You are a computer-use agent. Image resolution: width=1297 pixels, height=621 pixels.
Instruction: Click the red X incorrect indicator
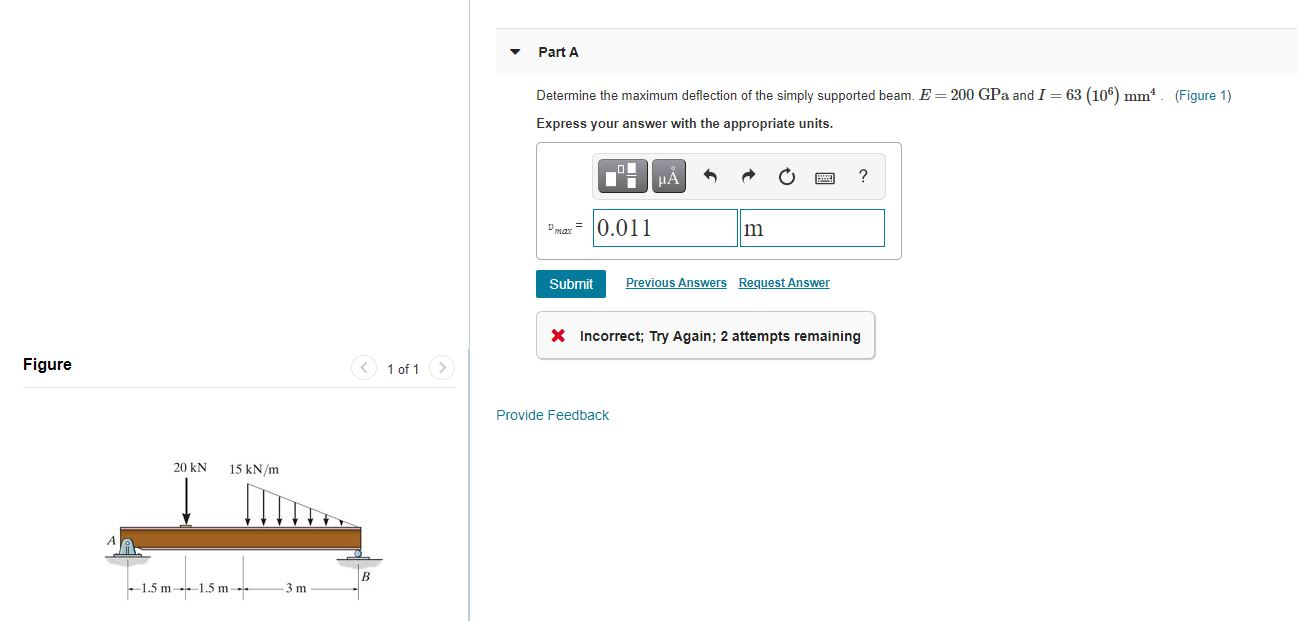point(559,335)
